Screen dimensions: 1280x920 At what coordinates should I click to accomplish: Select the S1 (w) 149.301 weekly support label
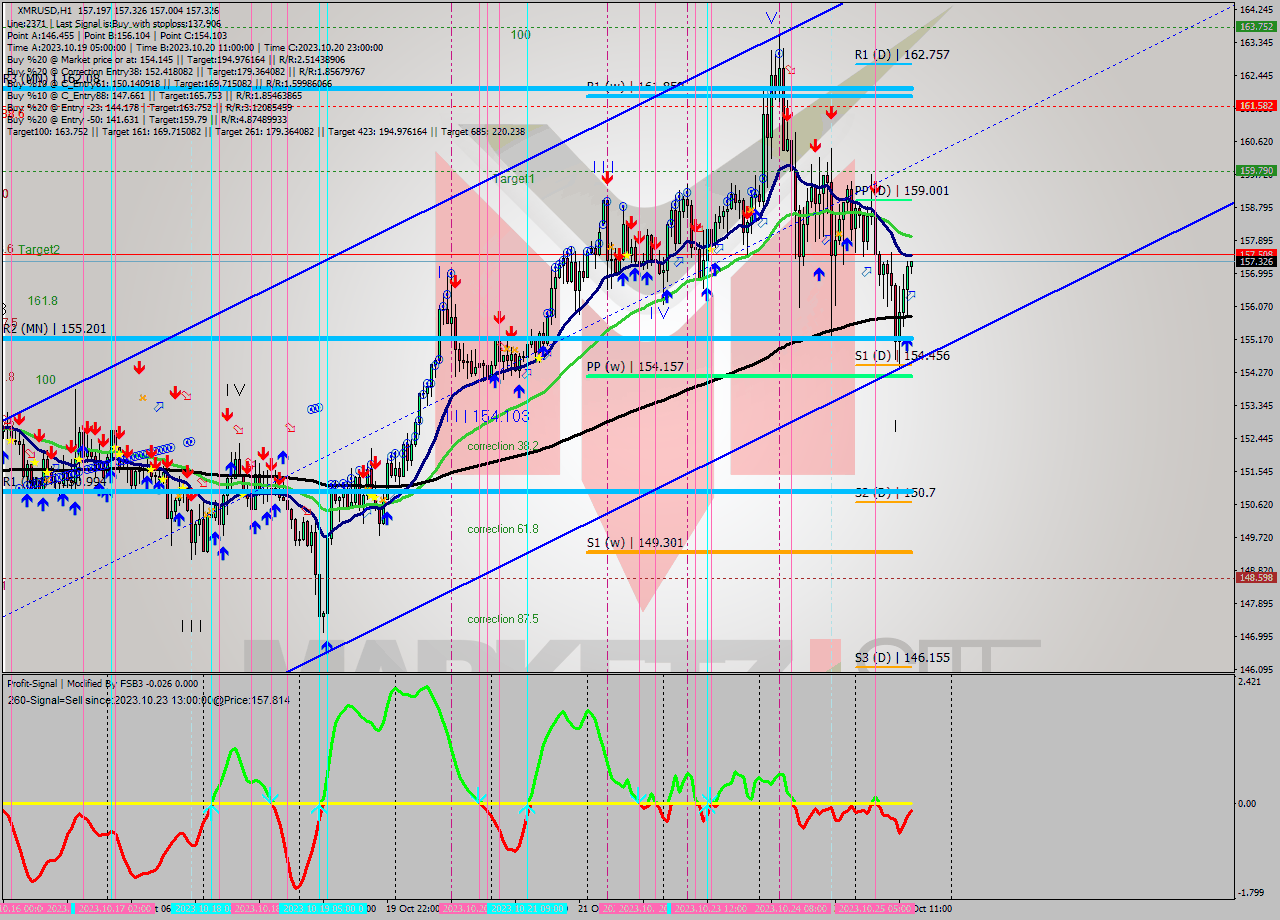pyautogui.click(x=635, y=543)
